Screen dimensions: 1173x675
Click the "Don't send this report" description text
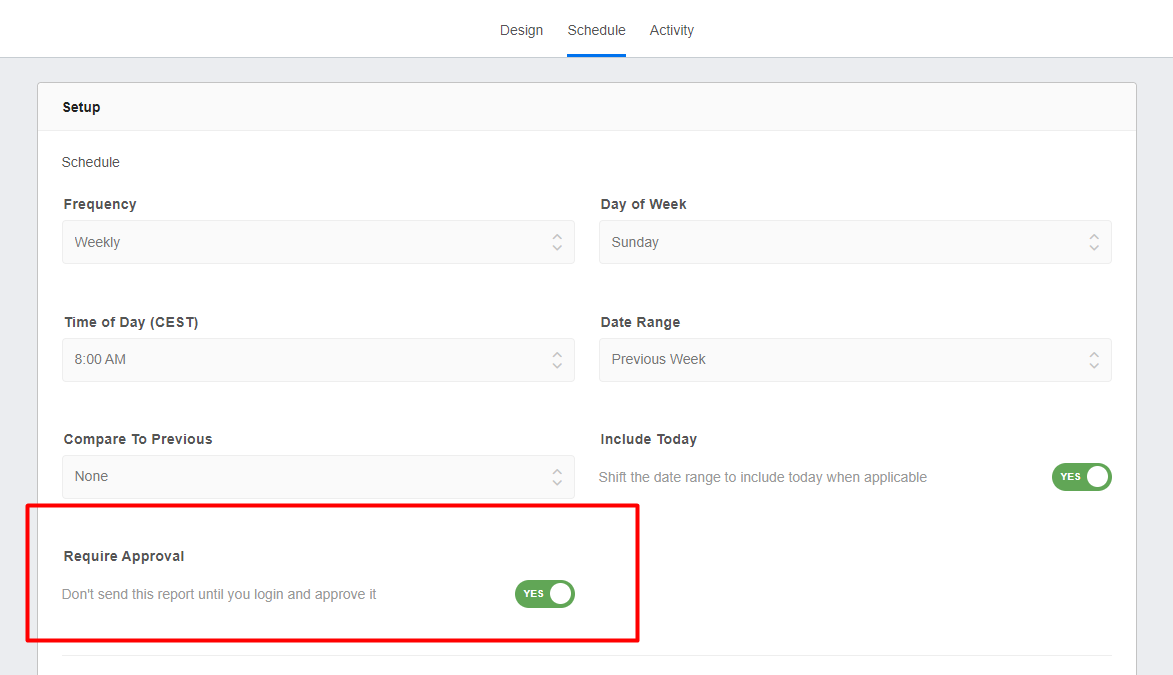(x=219, y=594)
